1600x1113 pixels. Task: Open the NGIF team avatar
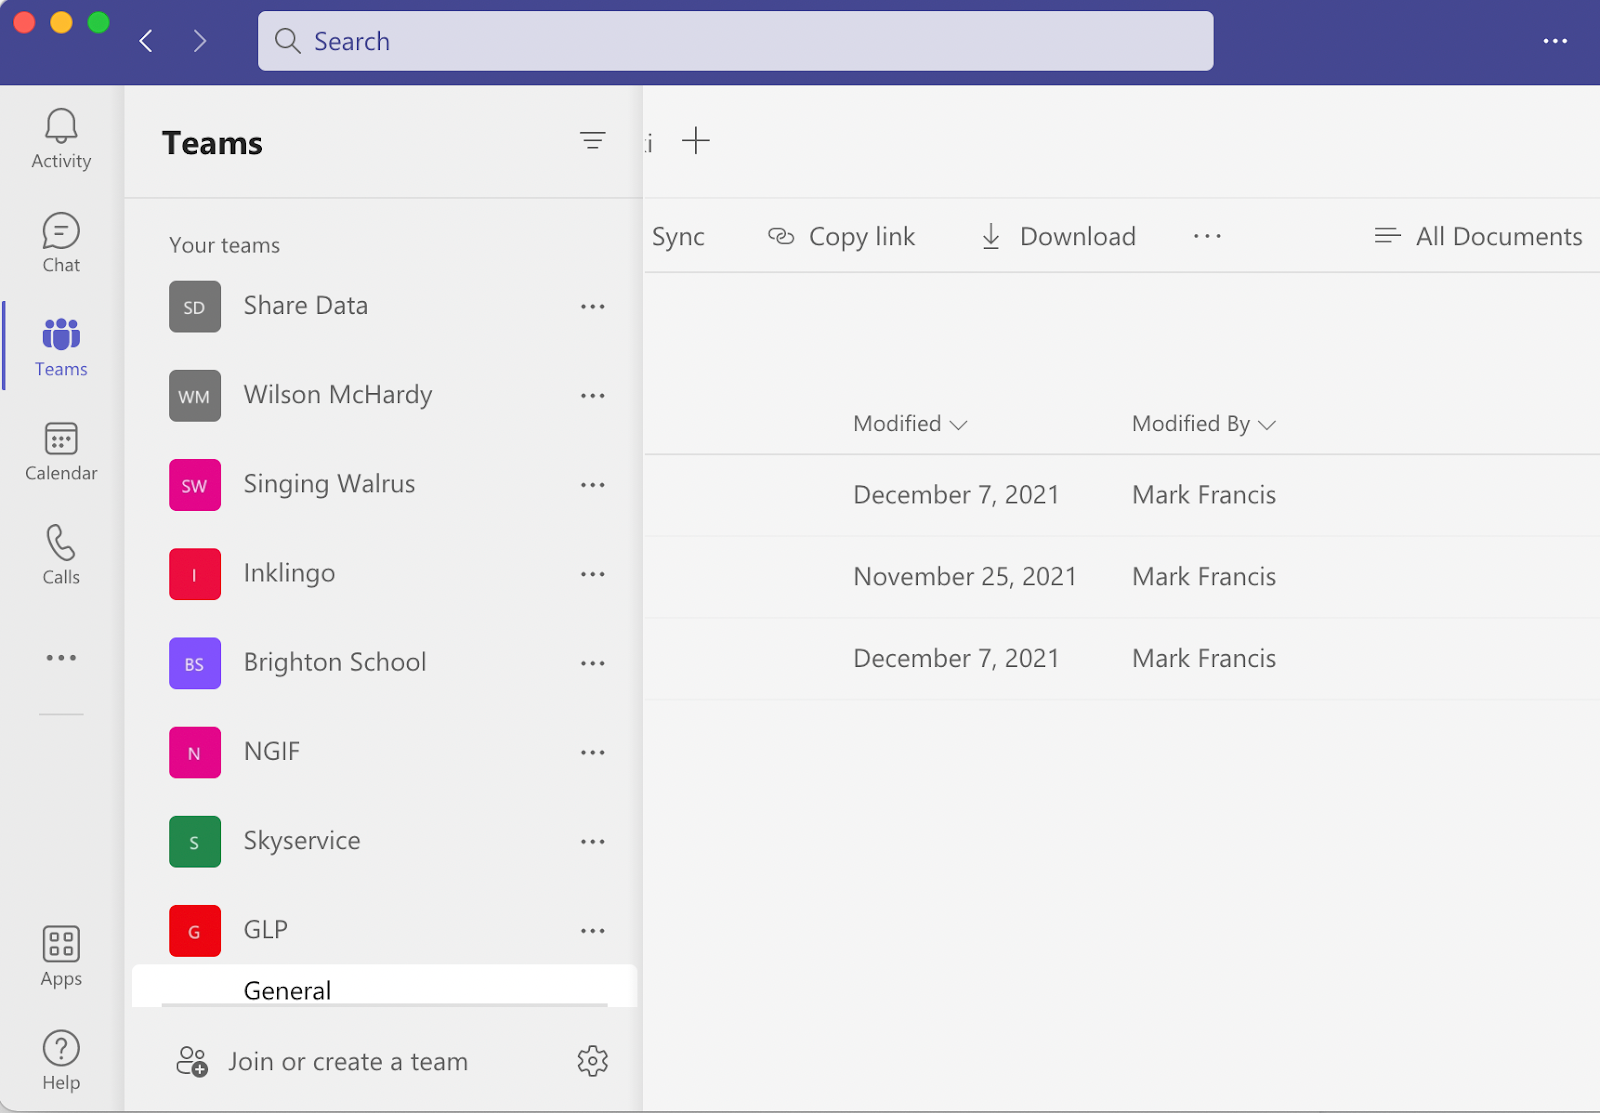[195, 753]
